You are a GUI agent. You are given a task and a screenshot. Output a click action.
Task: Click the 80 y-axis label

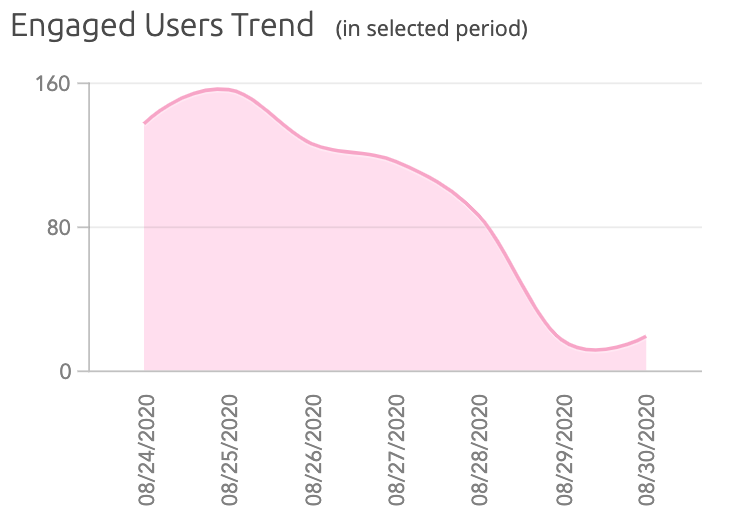[x=60, y=227]
